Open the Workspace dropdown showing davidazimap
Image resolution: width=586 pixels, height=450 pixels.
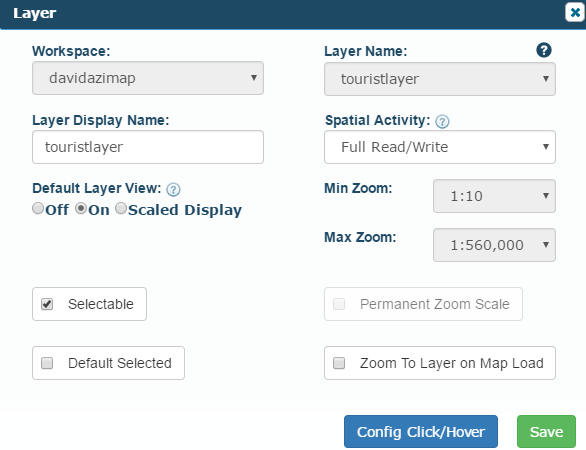148,78
